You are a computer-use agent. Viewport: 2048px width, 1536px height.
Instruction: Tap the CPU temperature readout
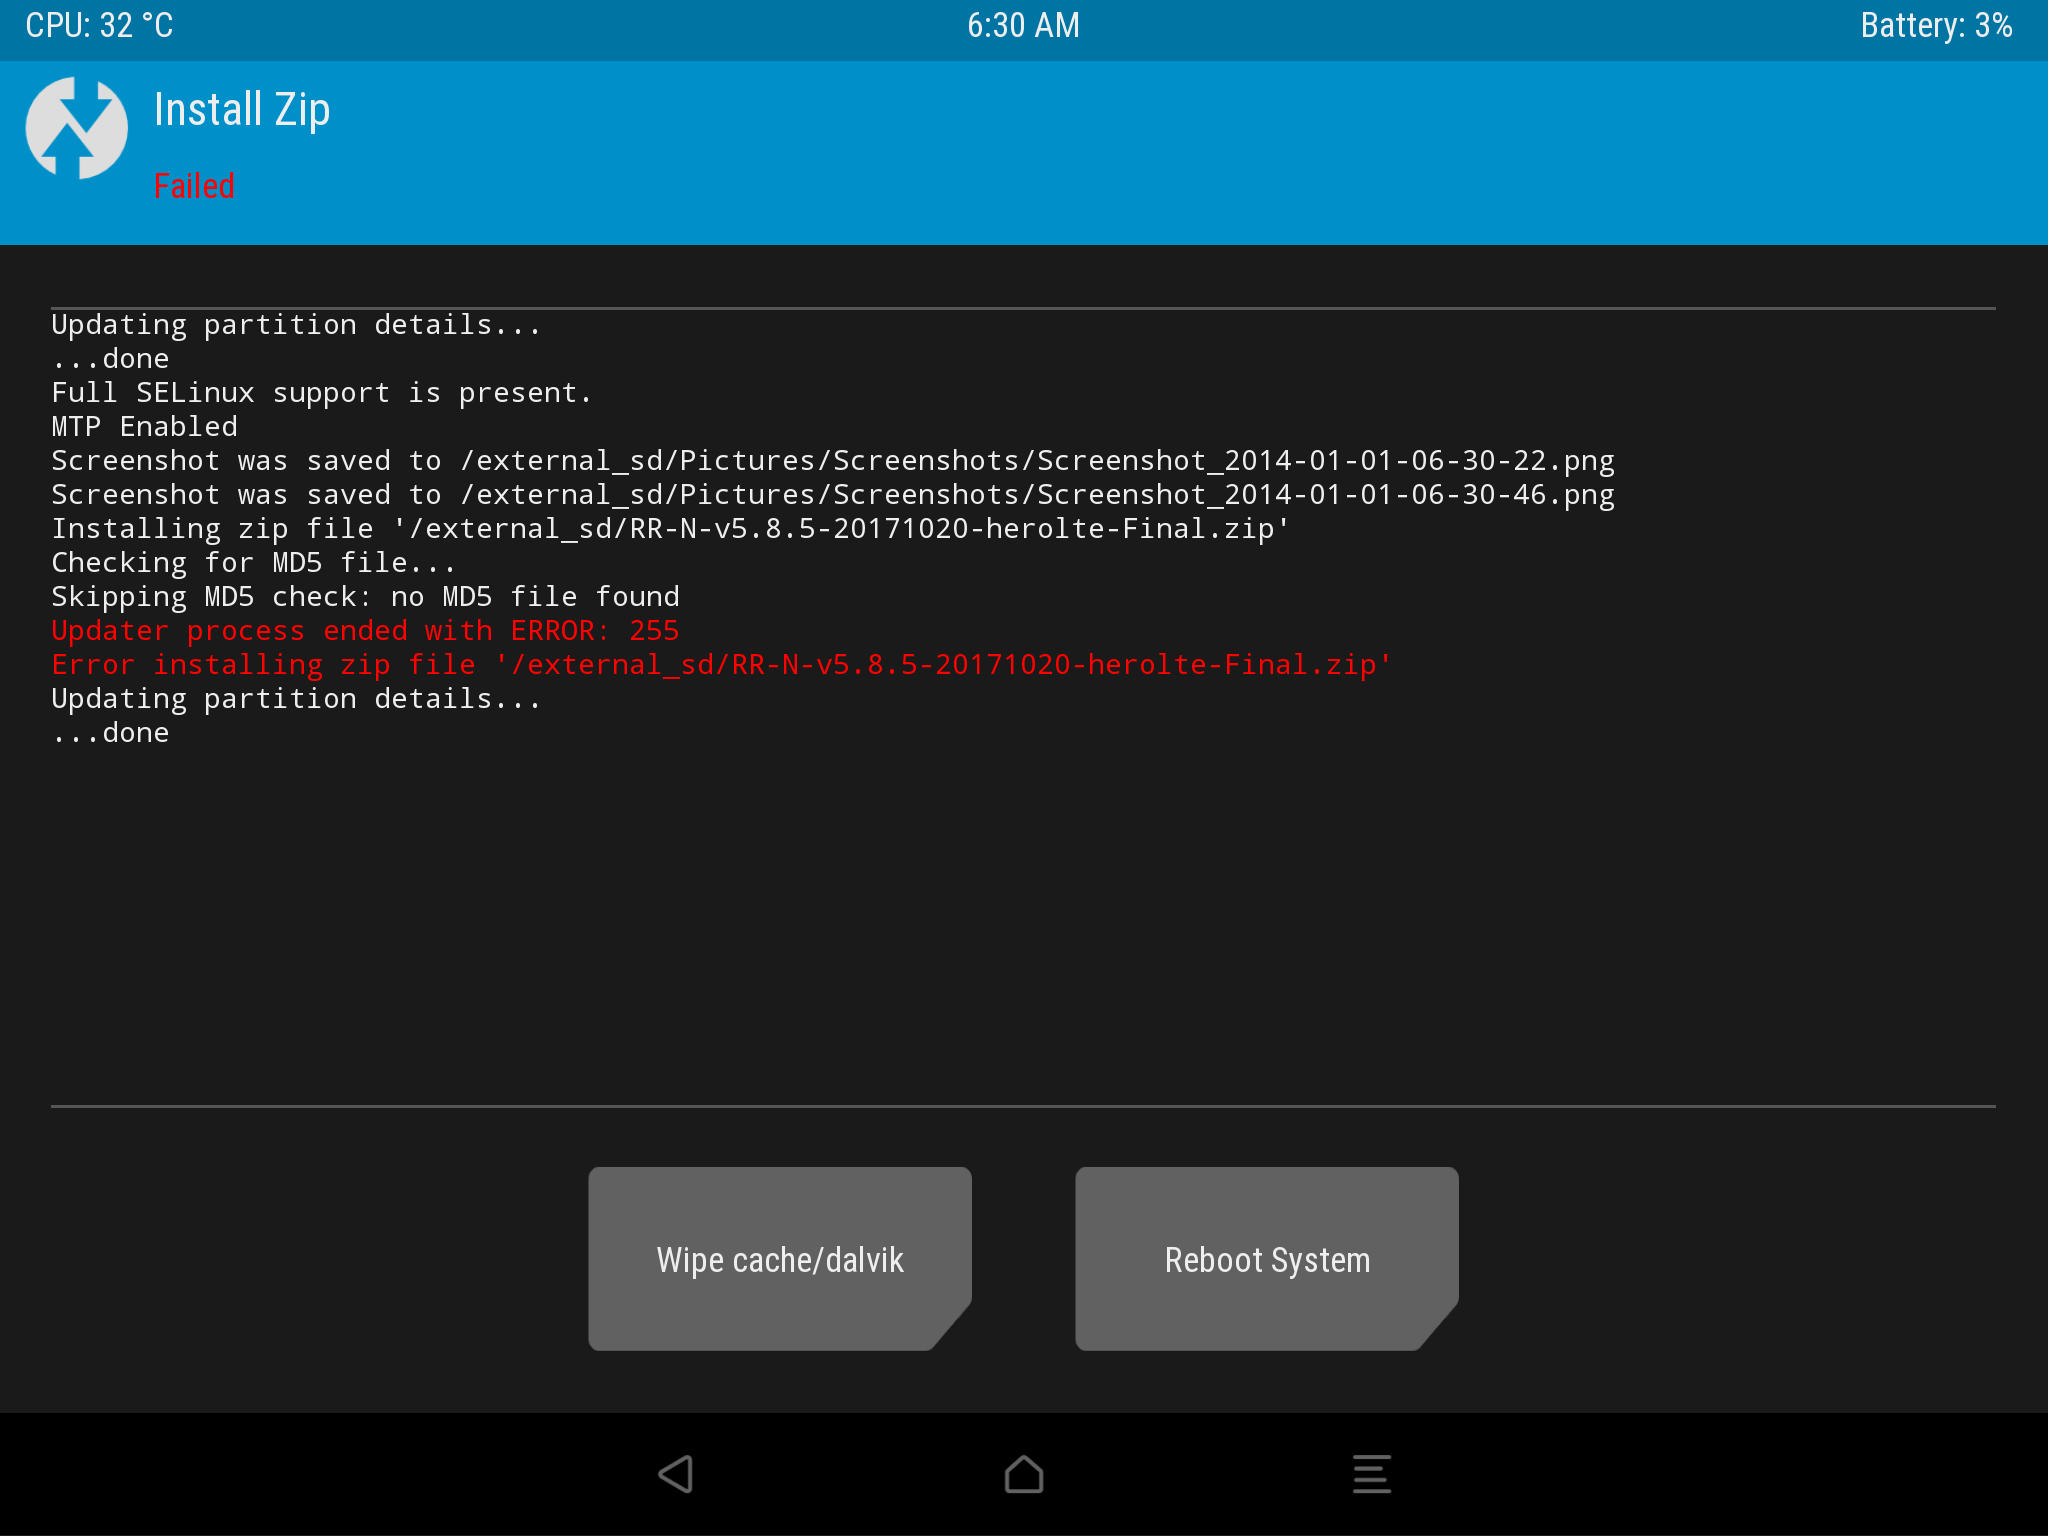99,25
